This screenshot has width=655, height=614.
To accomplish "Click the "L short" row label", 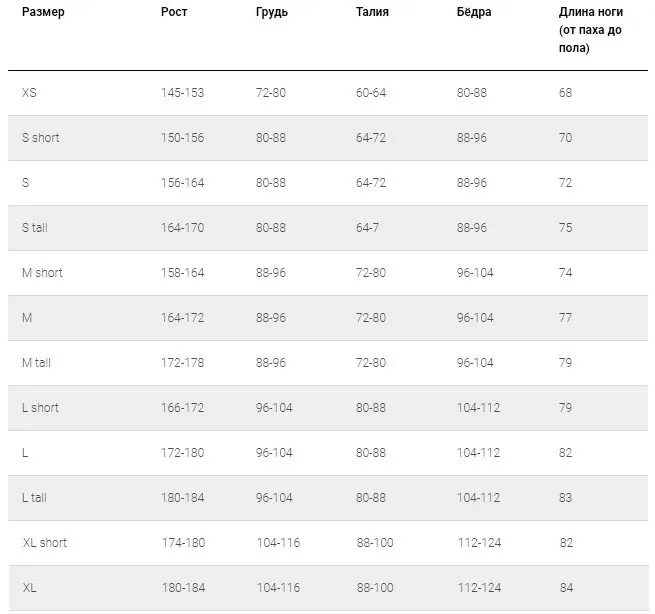I will (40, 408).
